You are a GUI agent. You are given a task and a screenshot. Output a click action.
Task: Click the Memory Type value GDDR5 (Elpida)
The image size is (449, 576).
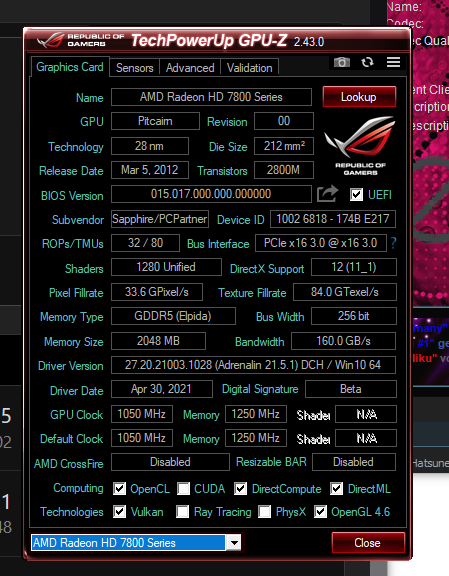click(x=173, y=316)
